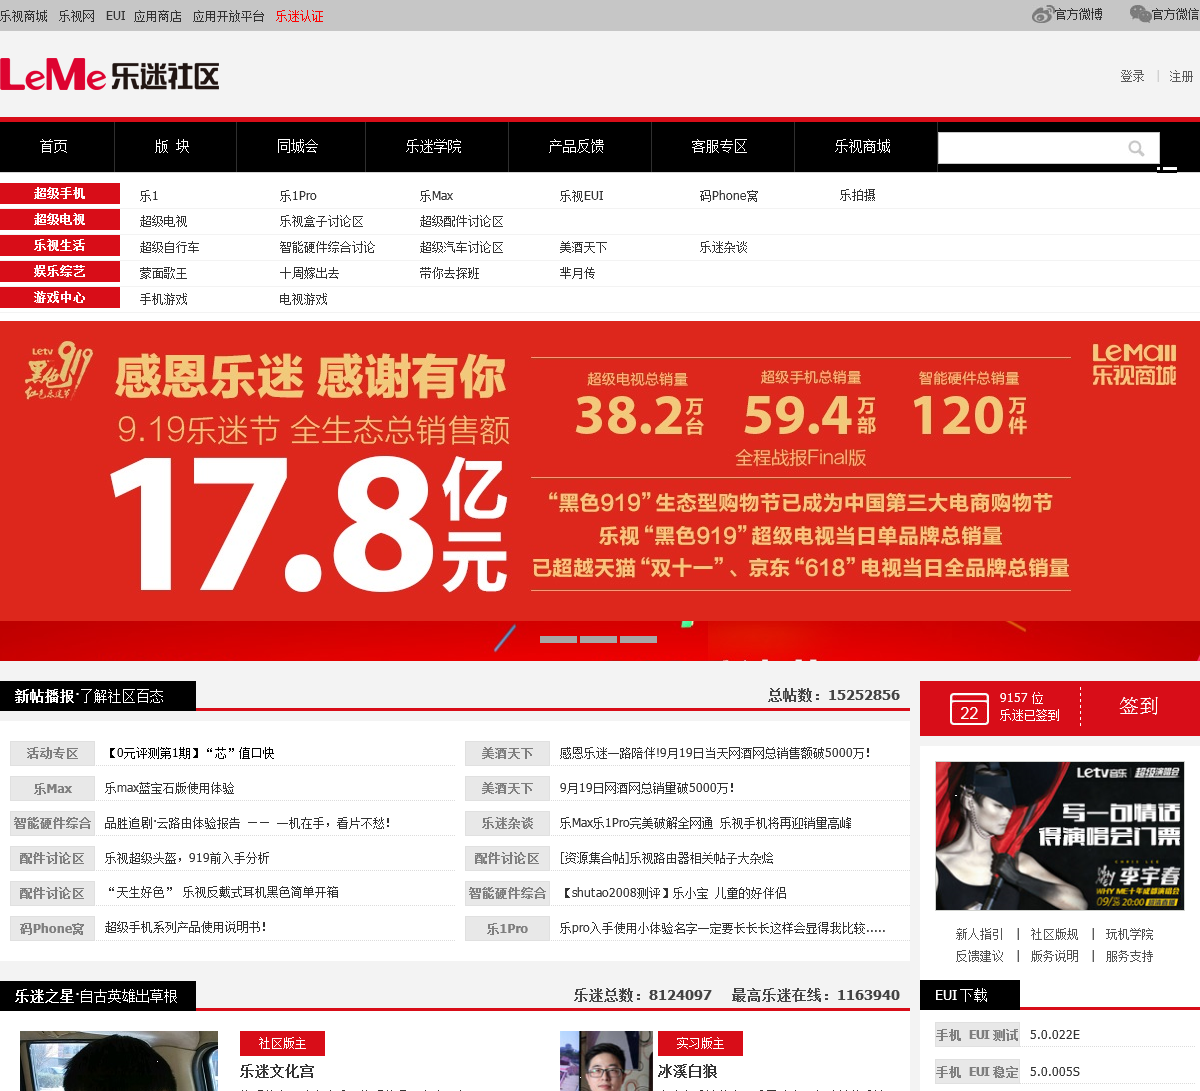
Task: Open post 乐视超级头盔，919前入手分析
Action: point(187,859)
